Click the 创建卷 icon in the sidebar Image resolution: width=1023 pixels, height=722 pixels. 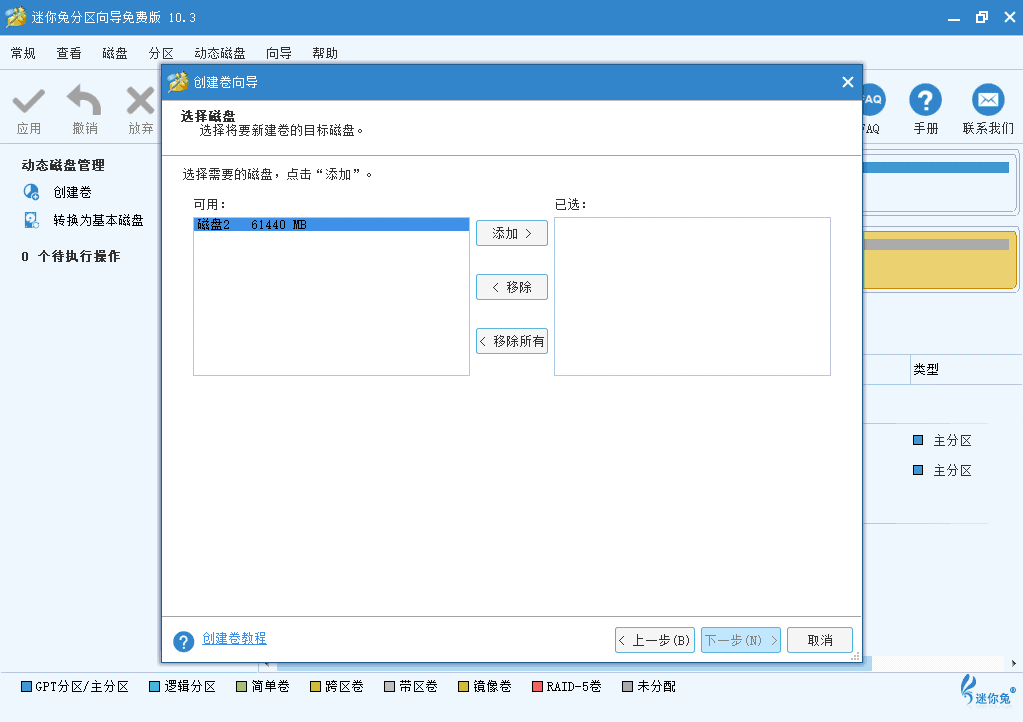click(x=31, y=192)
